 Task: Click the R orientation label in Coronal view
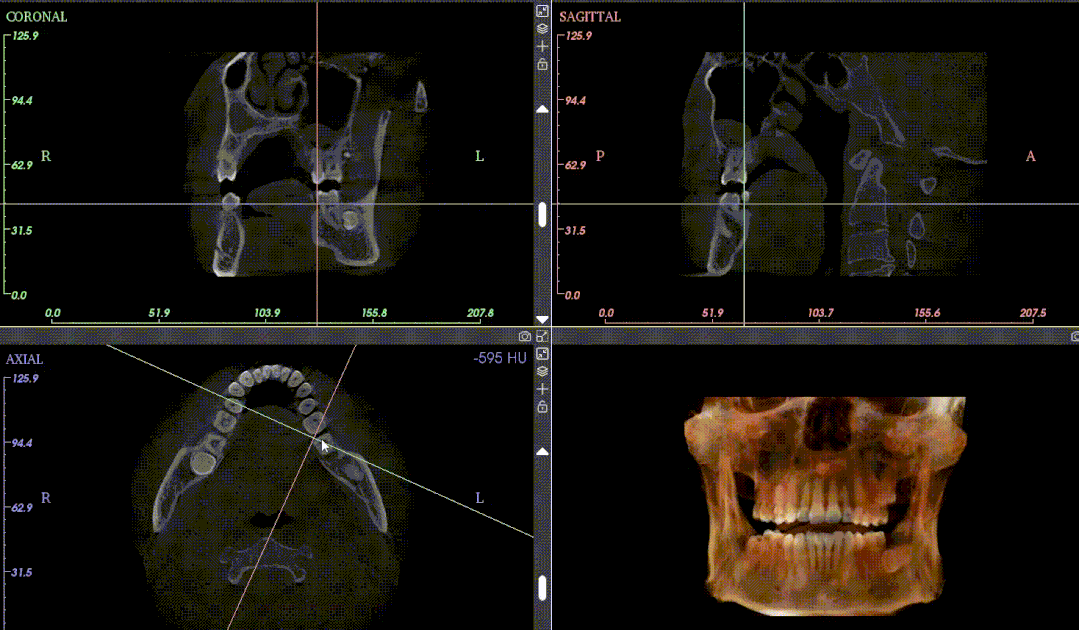tap(46, 156)
